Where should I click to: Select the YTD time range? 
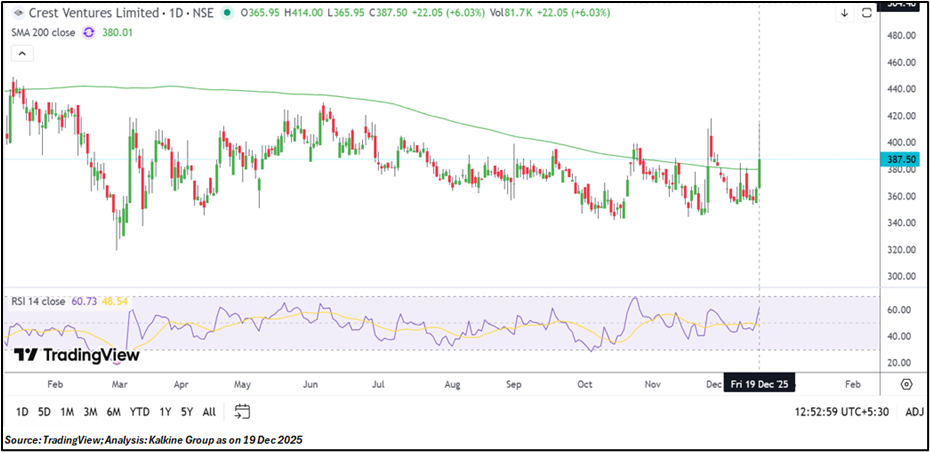pos(140,411)
